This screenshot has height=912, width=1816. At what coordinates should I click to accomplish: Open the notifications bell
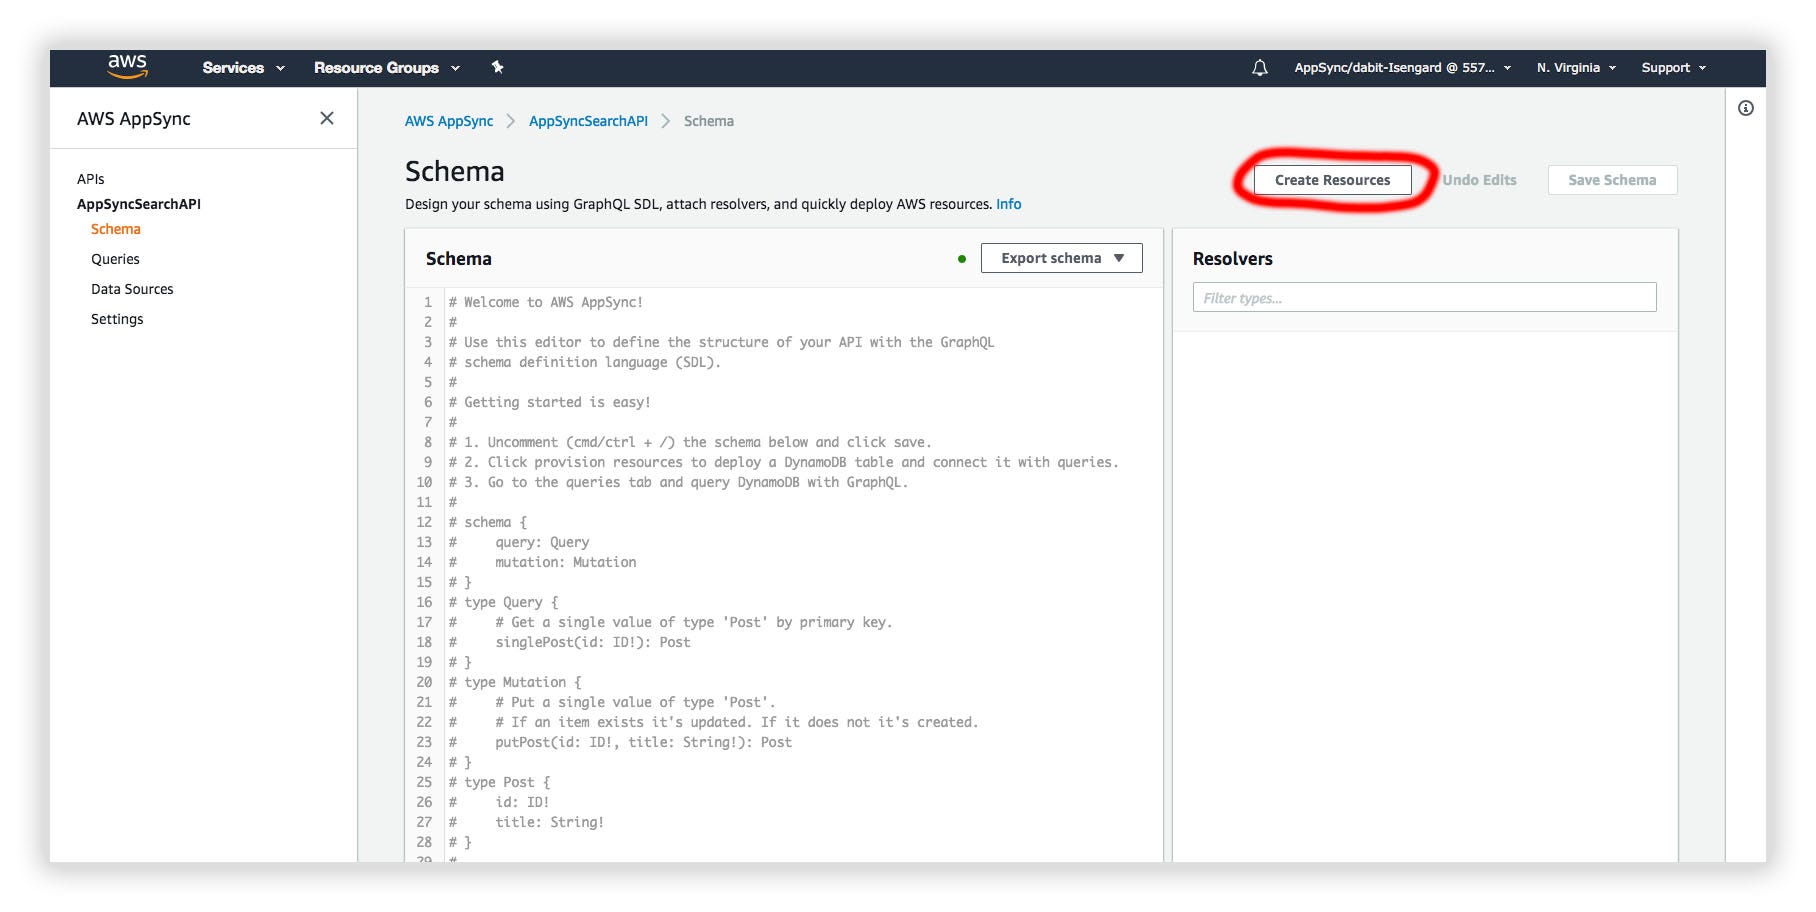coord(1258,67)
